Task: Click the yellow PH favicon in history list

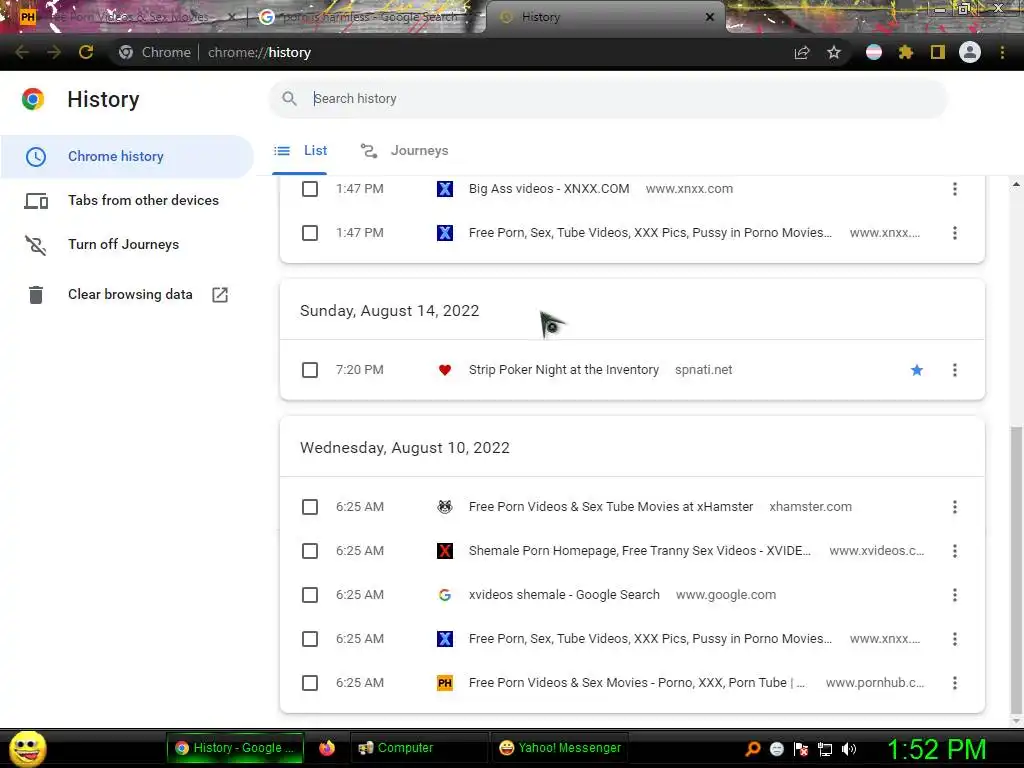Action: point(445,683)
